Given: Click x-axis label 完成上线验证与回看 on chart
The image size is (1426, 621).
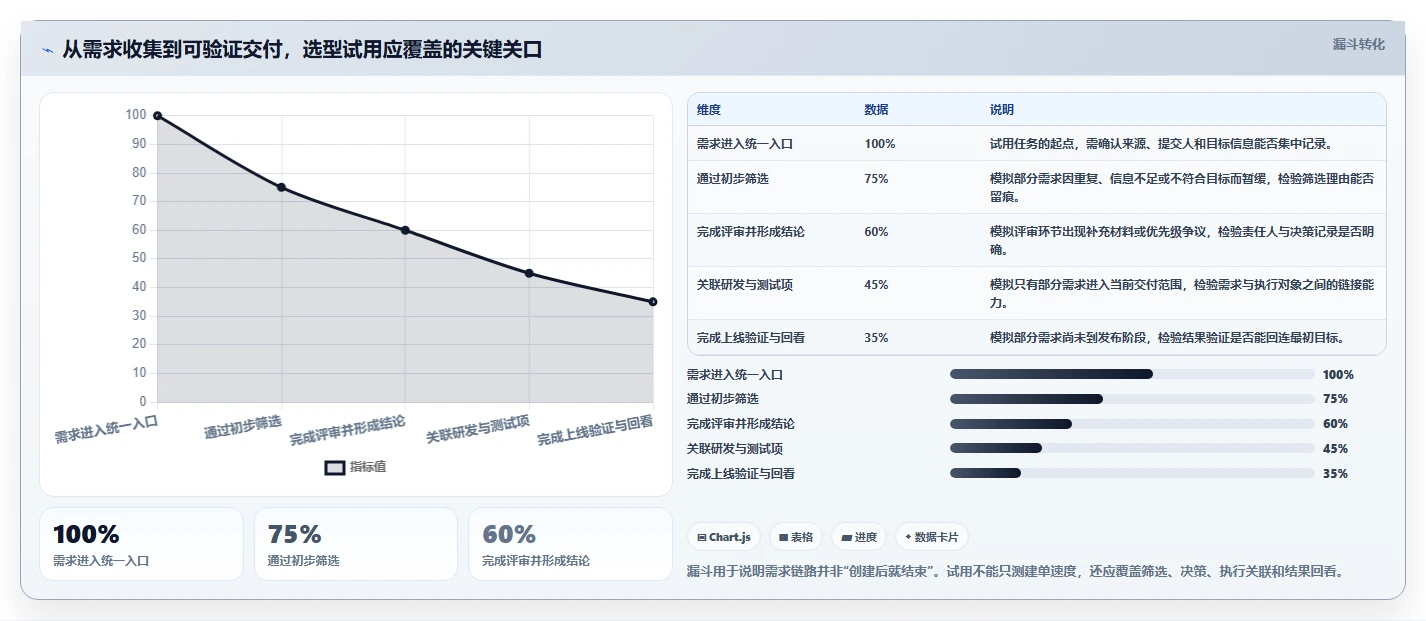Looking at the screenshot, I should tap(595, 431).
